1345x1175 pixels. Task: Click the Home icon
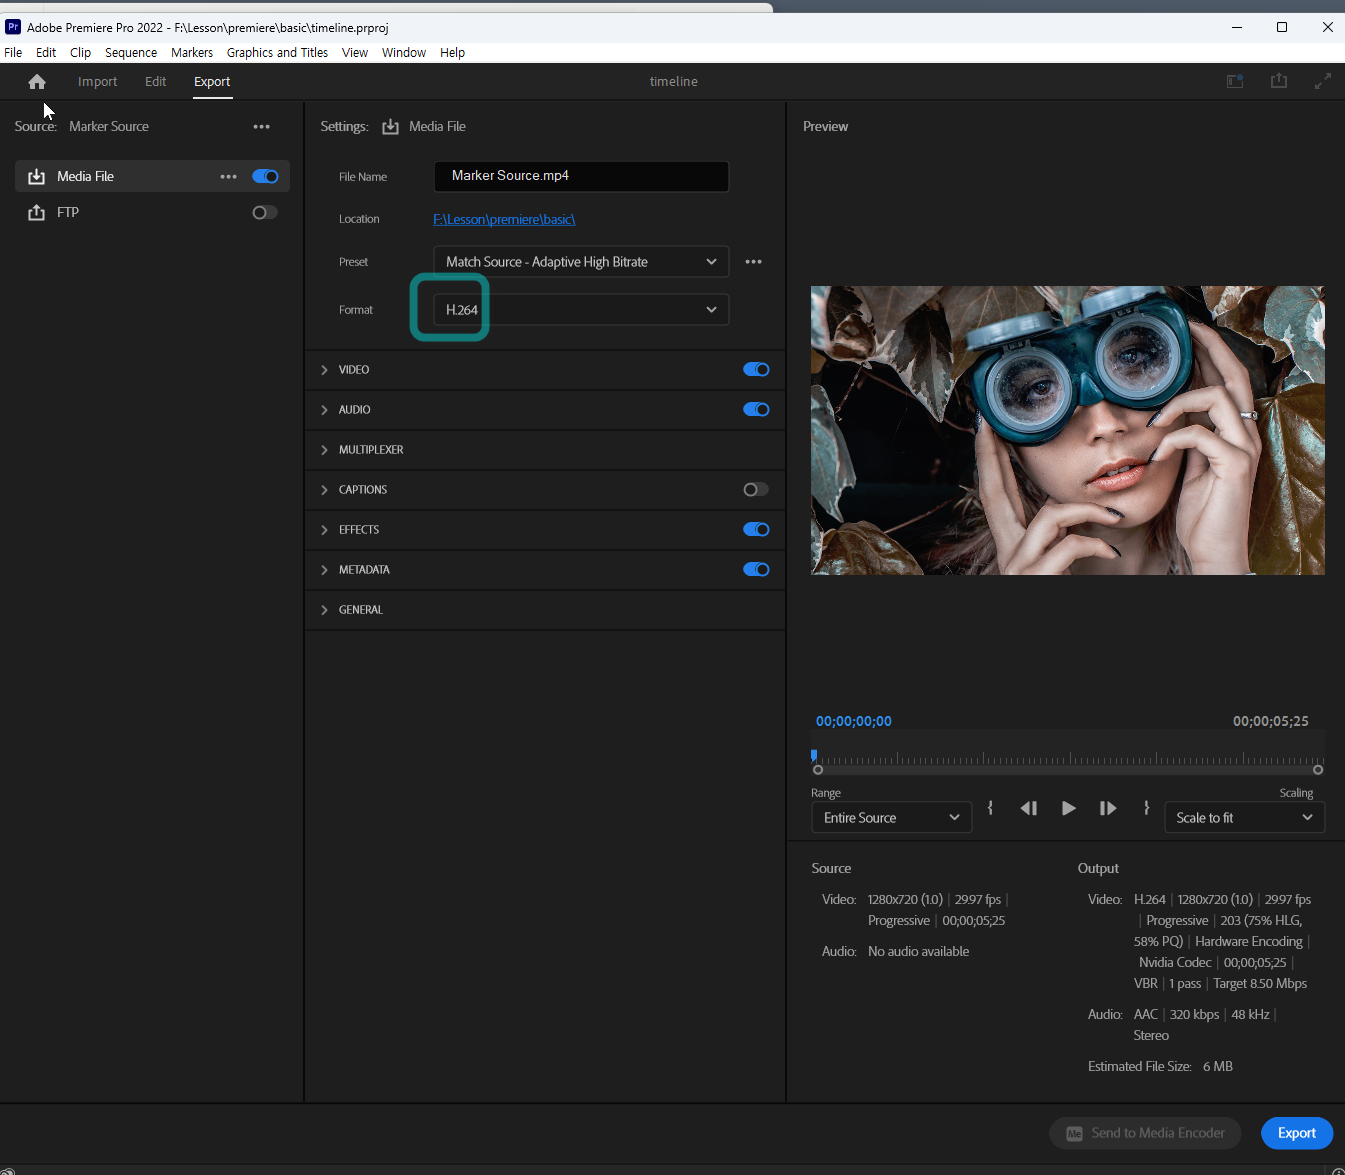[x=37, y=82]
